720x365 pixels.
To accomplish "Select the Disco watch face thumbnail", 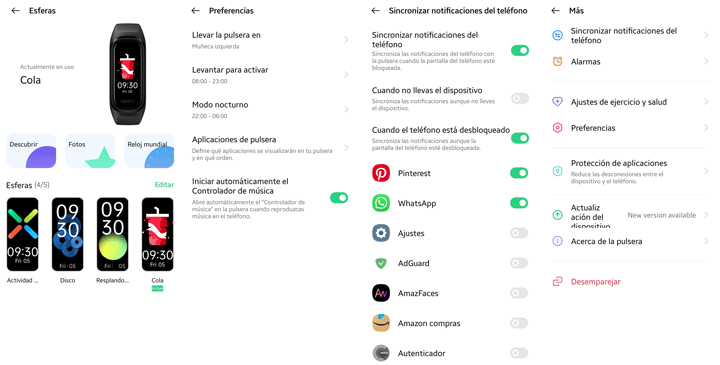I will (x=68, y=234).
